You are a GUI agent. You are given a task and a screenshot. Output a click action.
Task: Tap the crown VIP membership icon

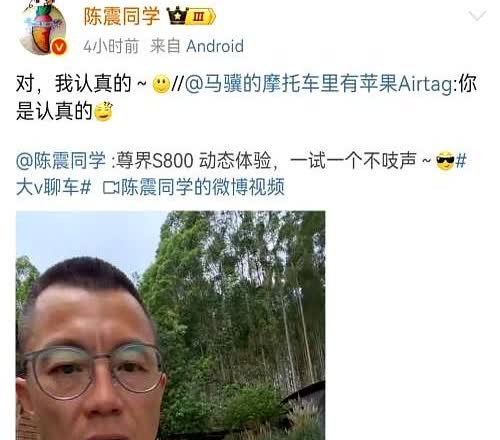178,16
